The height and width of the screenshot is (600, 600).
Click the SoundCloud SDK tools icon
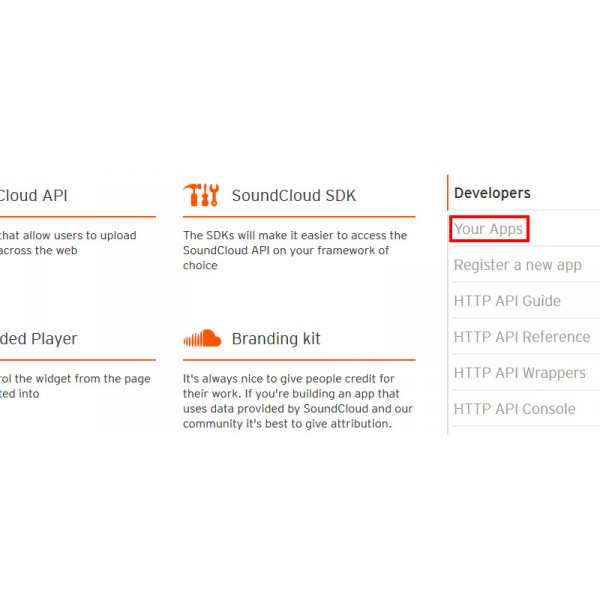(x=201, y=195)
